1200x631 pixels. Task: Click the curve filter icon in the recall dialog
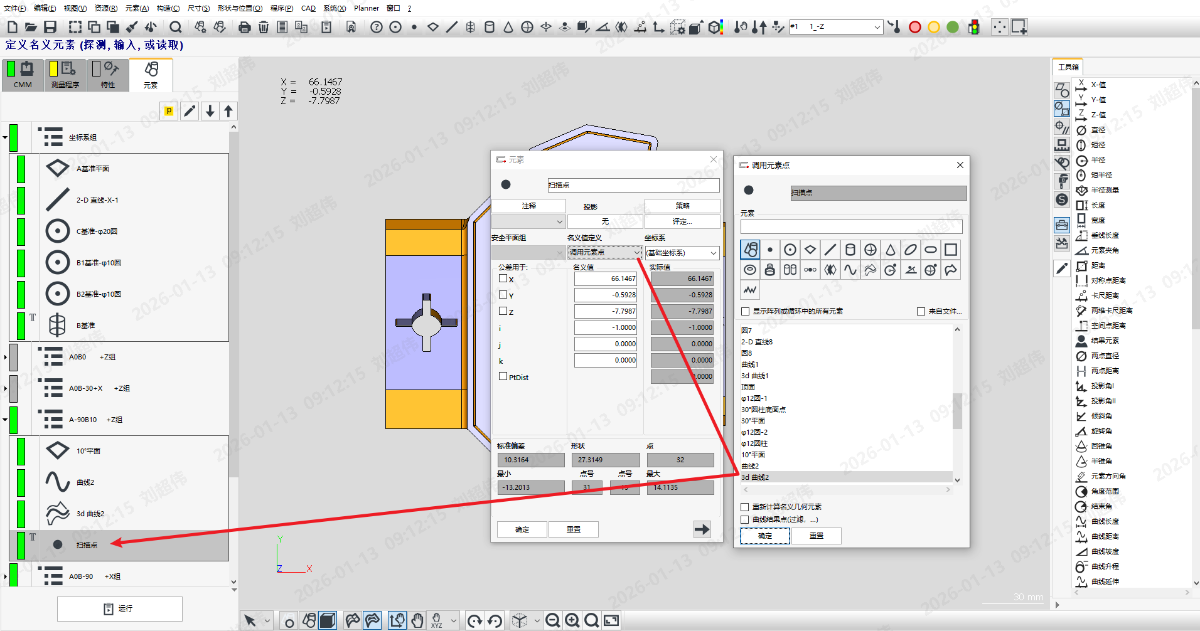pos(850,269)
